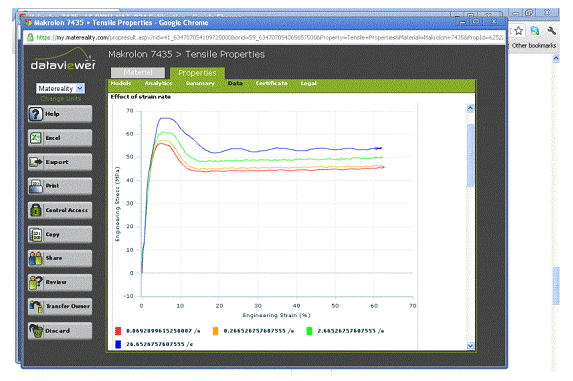Click the Excel spreadsheet icon
The width and height of the screenshot is (573, 381).
(36, 138)
